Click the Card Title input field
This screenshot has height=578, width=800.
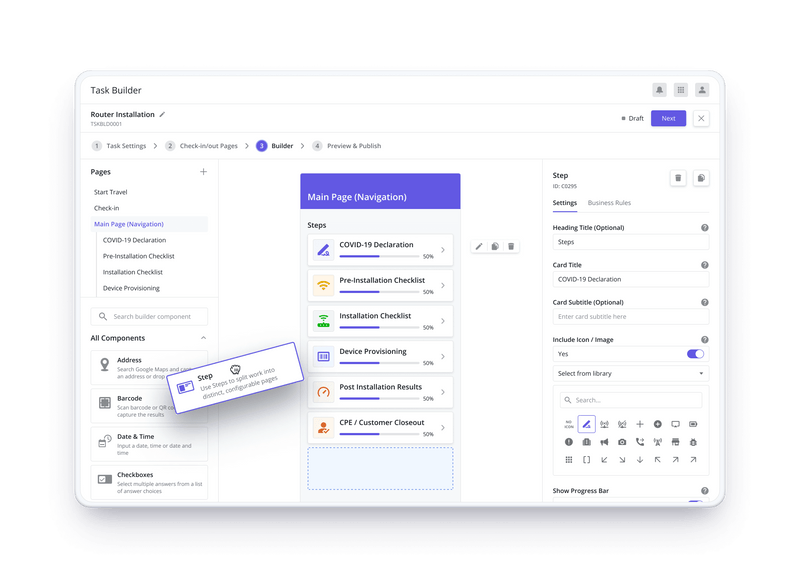(631, 279)
